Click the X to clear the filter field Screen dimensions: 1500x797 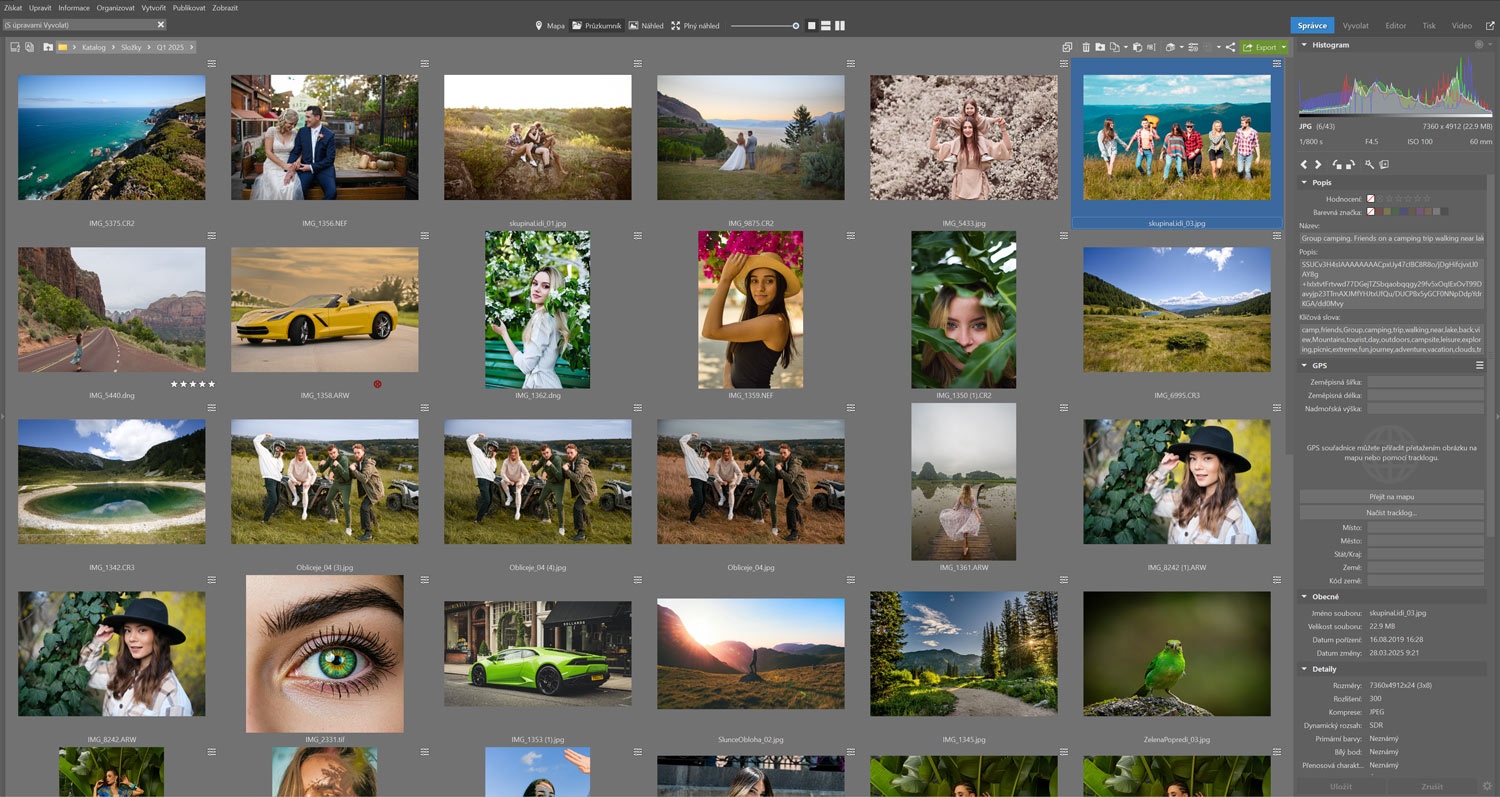[x=161, y=25]
